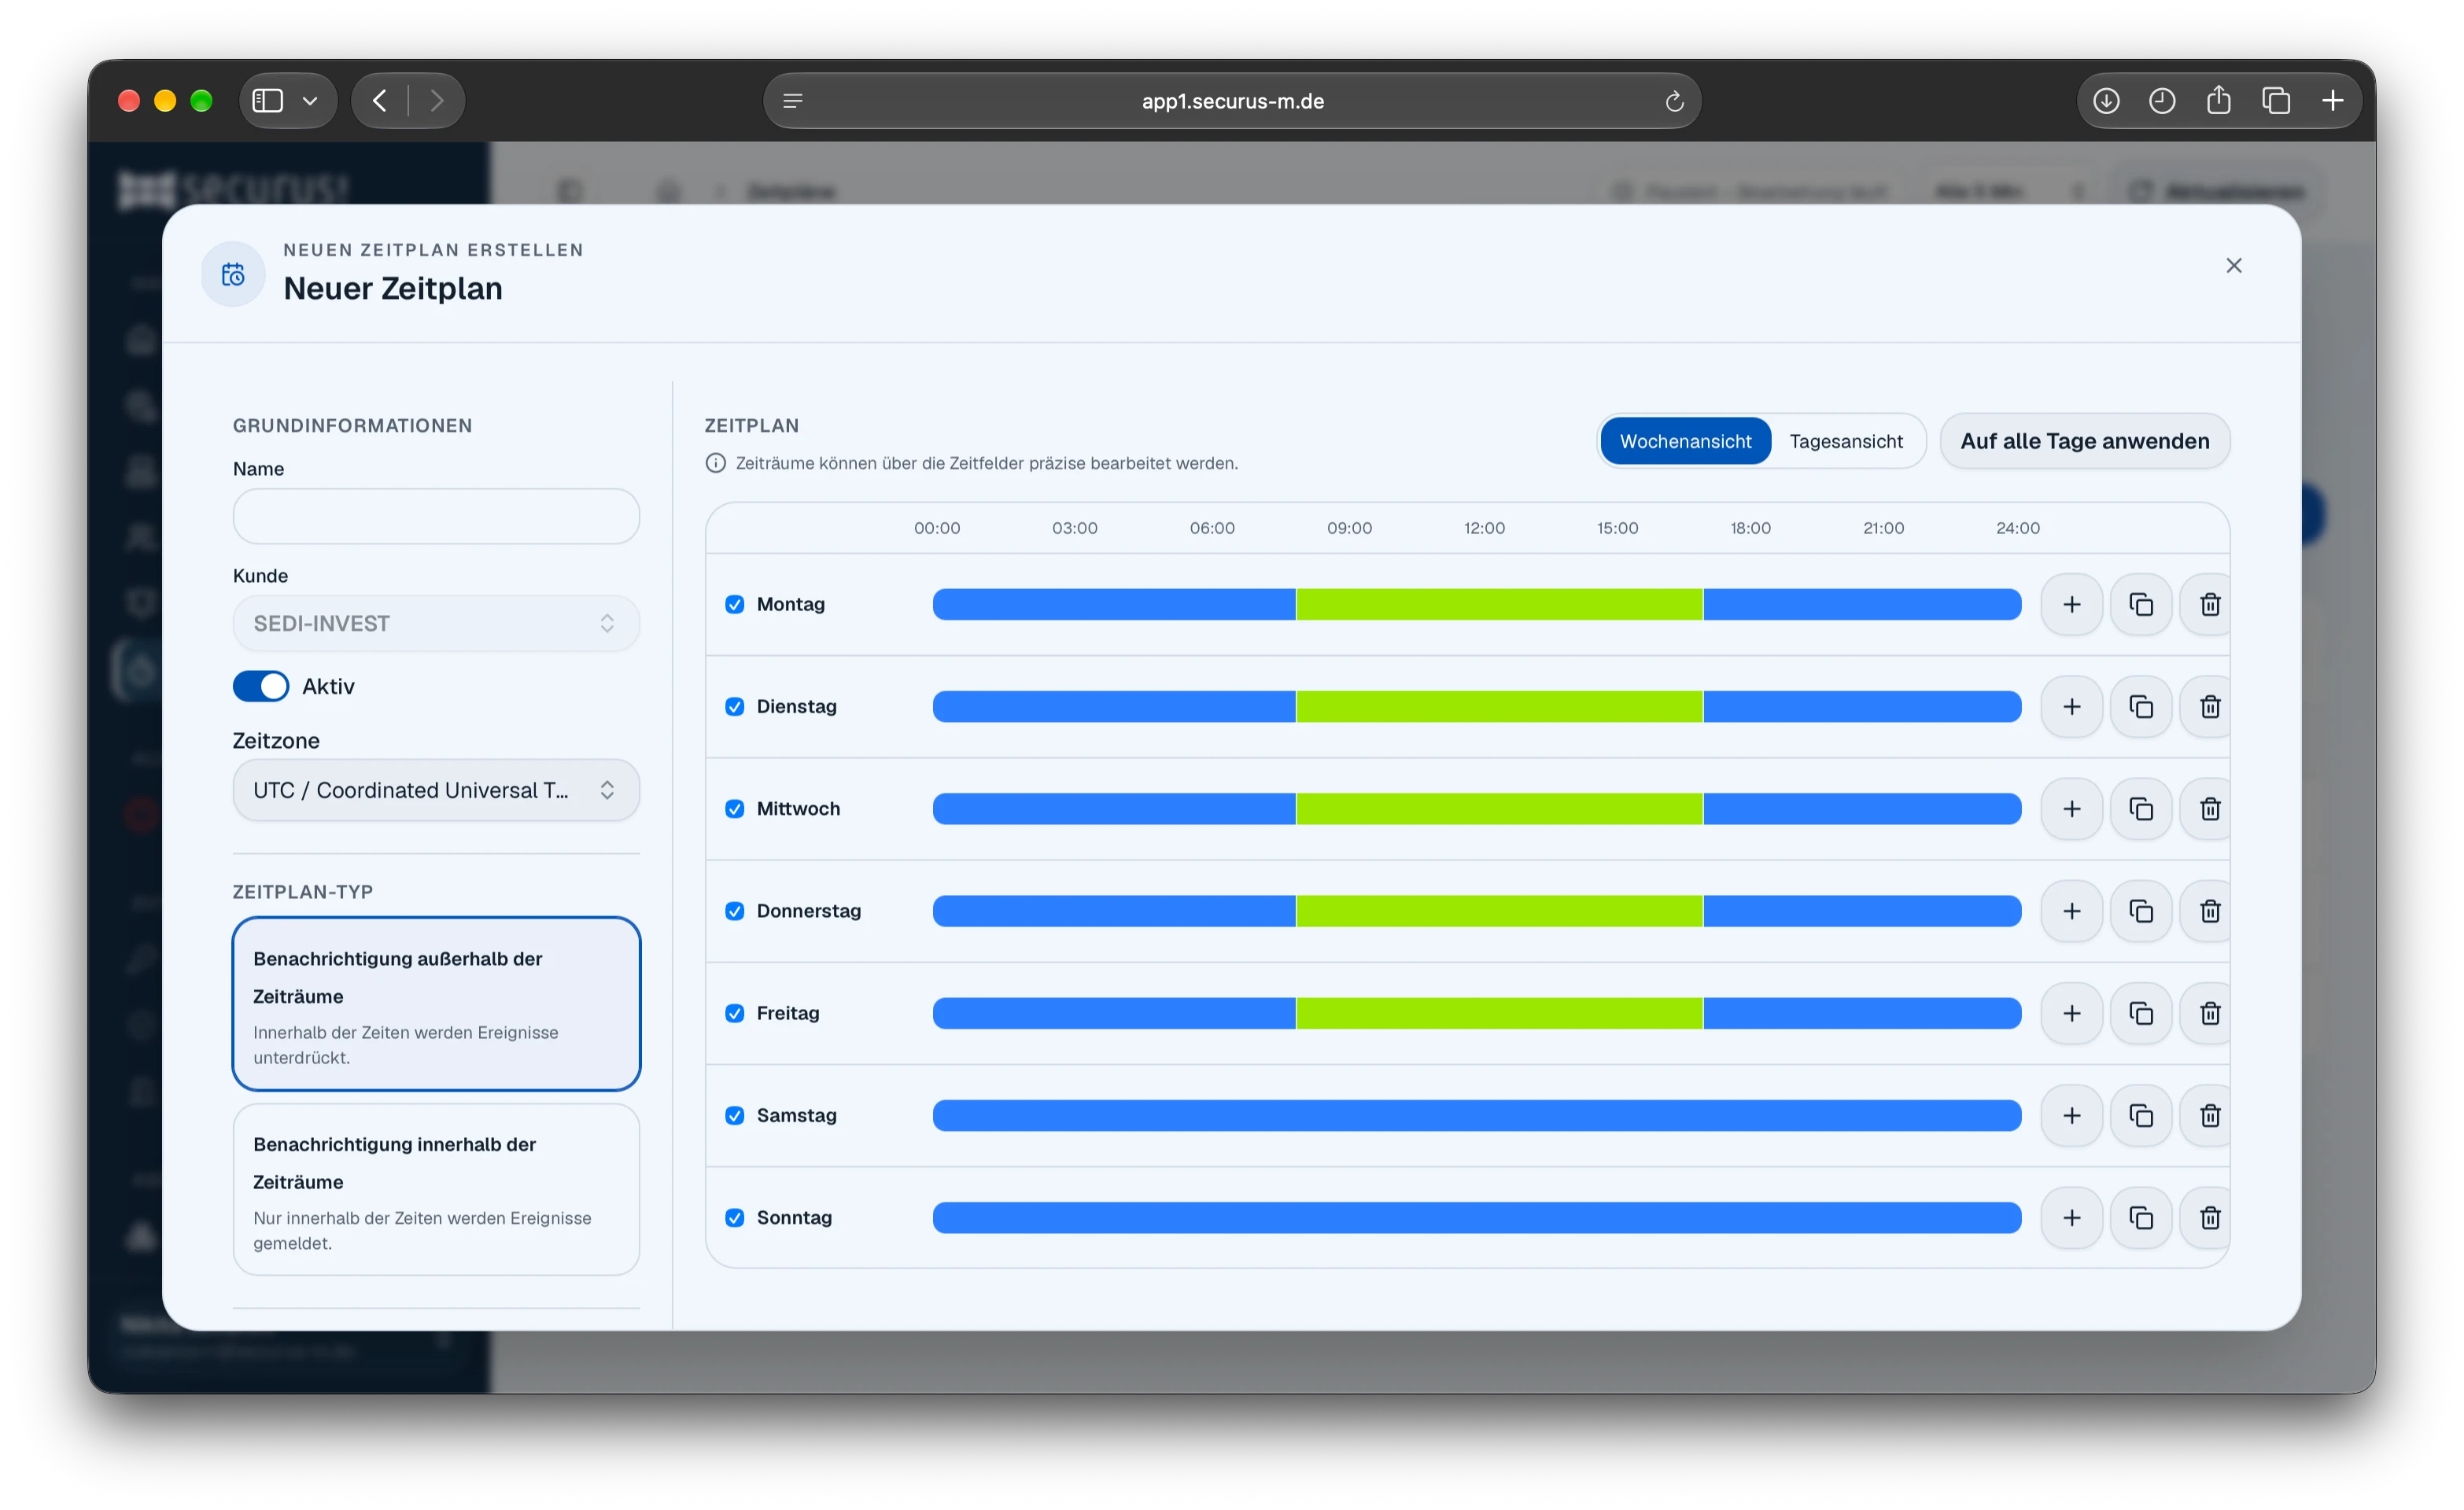Screen dimensions: 2464x1510
Task: Add a time range to Dienstag
Action: tap(2071, 706)
